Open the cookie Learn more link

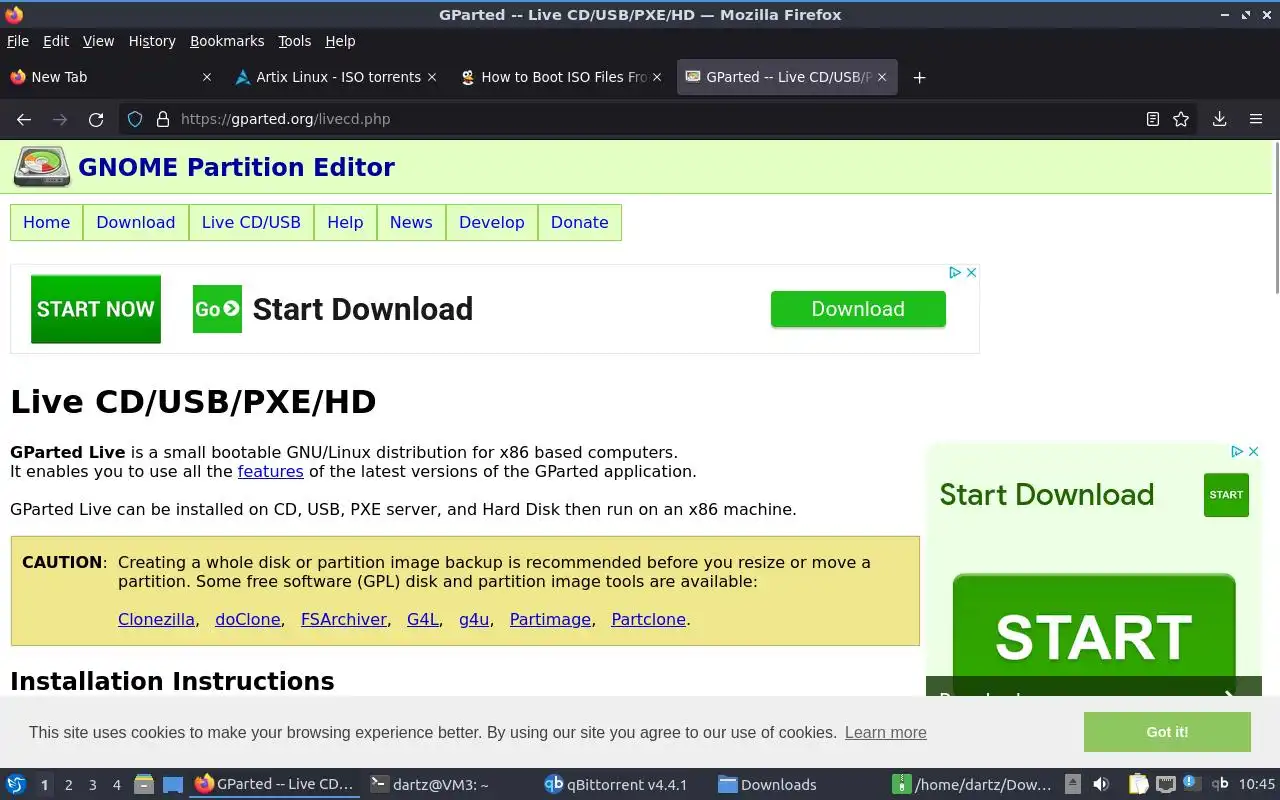coord(885,732)
